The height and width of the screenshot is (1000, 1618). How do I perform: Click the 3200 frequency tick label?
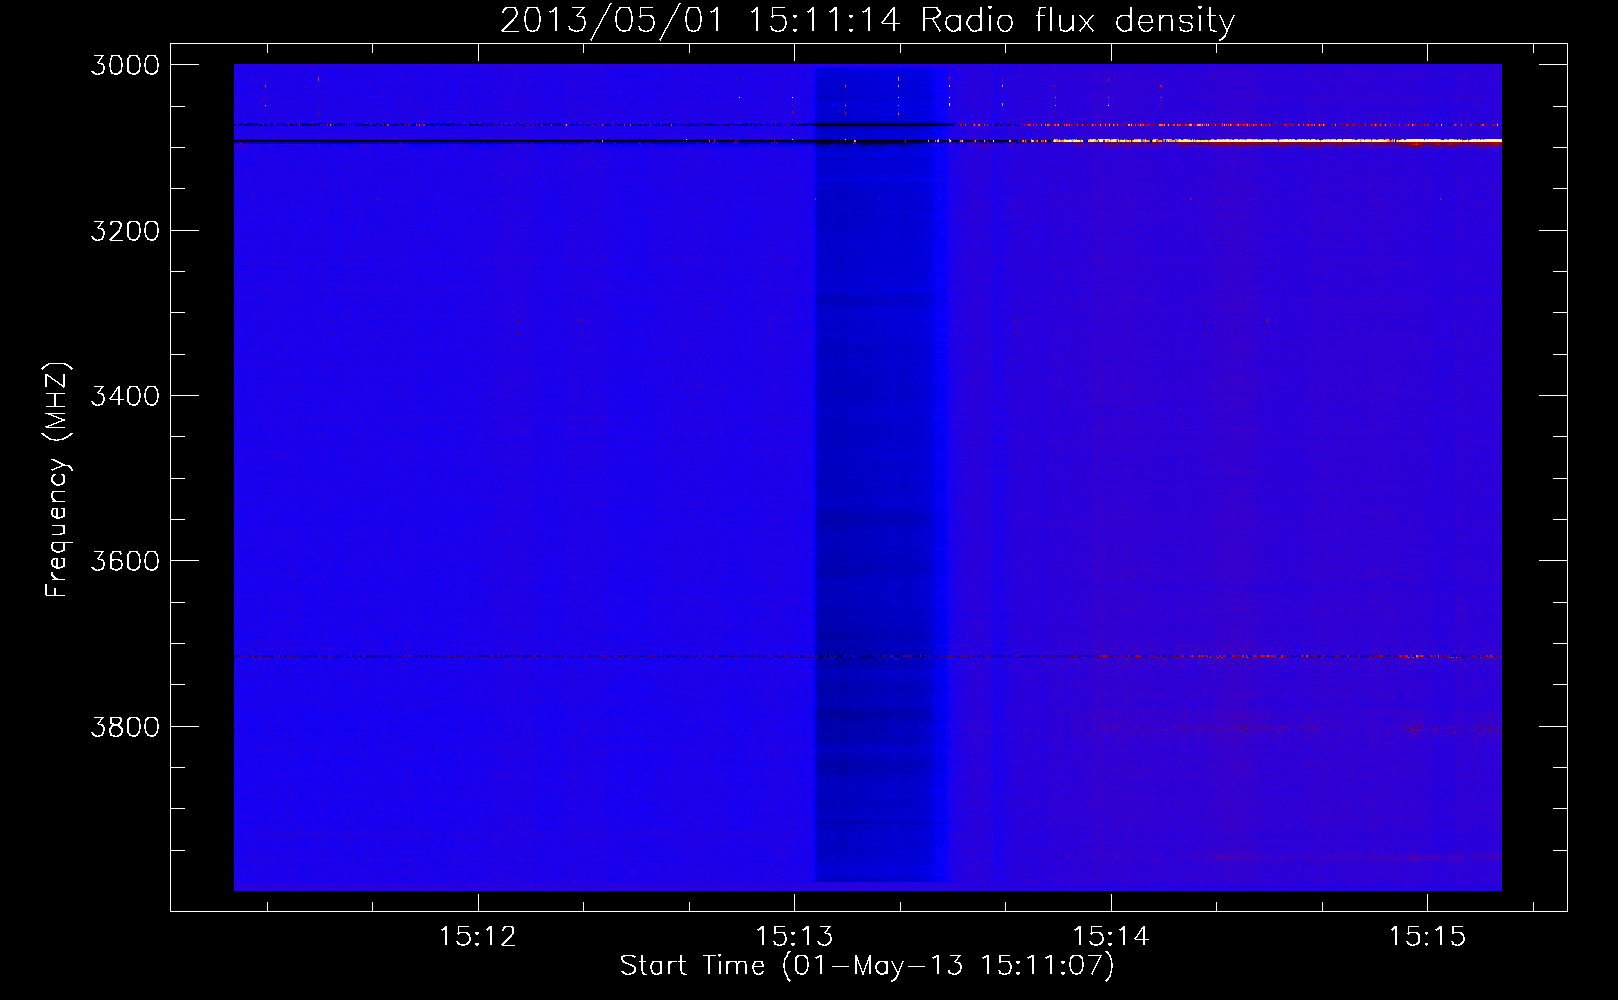[x=125, y=231]
